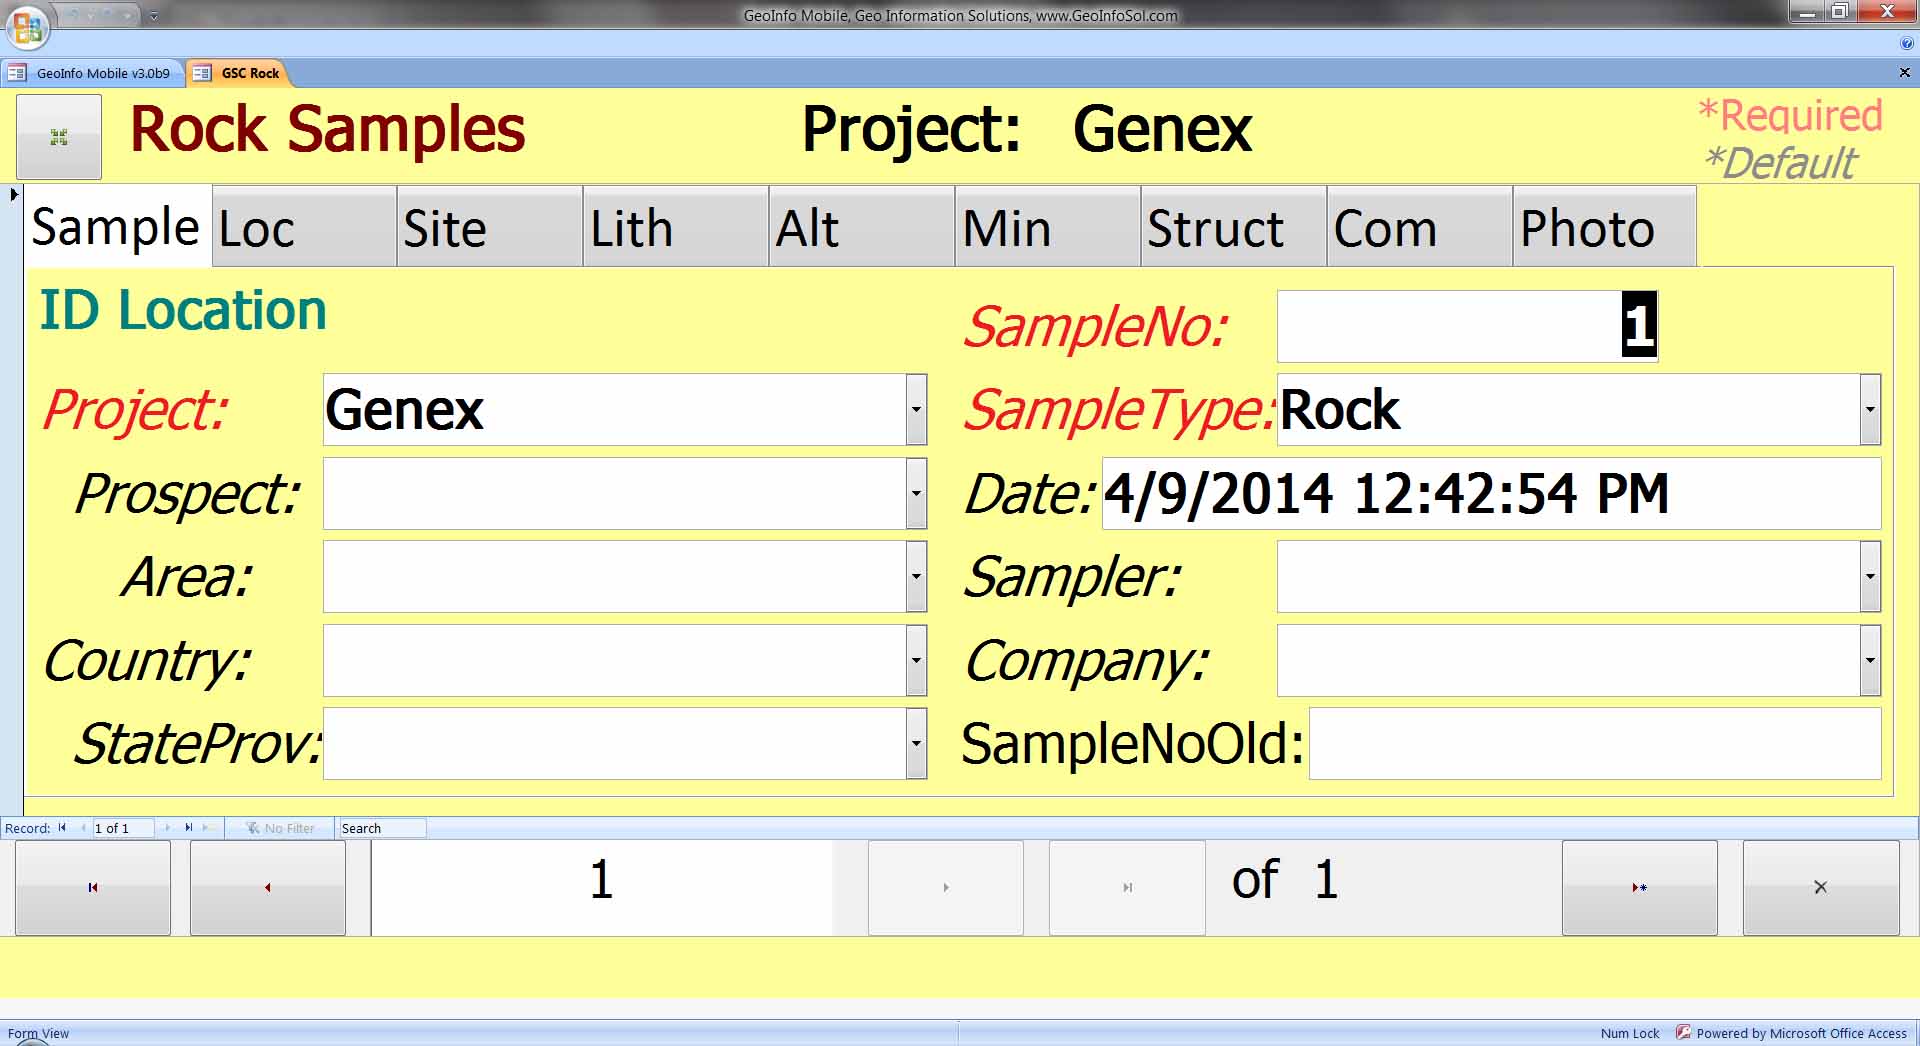This screenshot has width=1920, height=1046.
Task: Expand the Project dropdown
Action: click(916, 410)
